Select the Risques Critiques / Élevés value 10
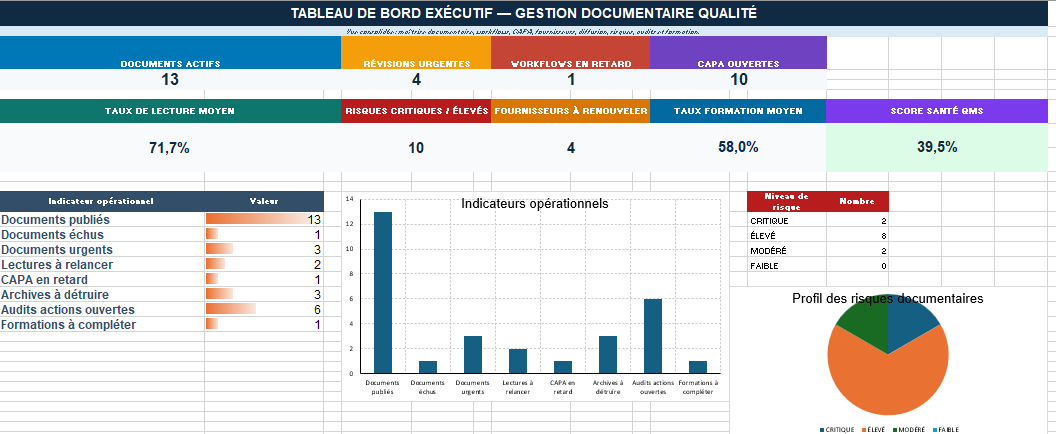Viewport: 1056px width, 434px height. [416, 148]
